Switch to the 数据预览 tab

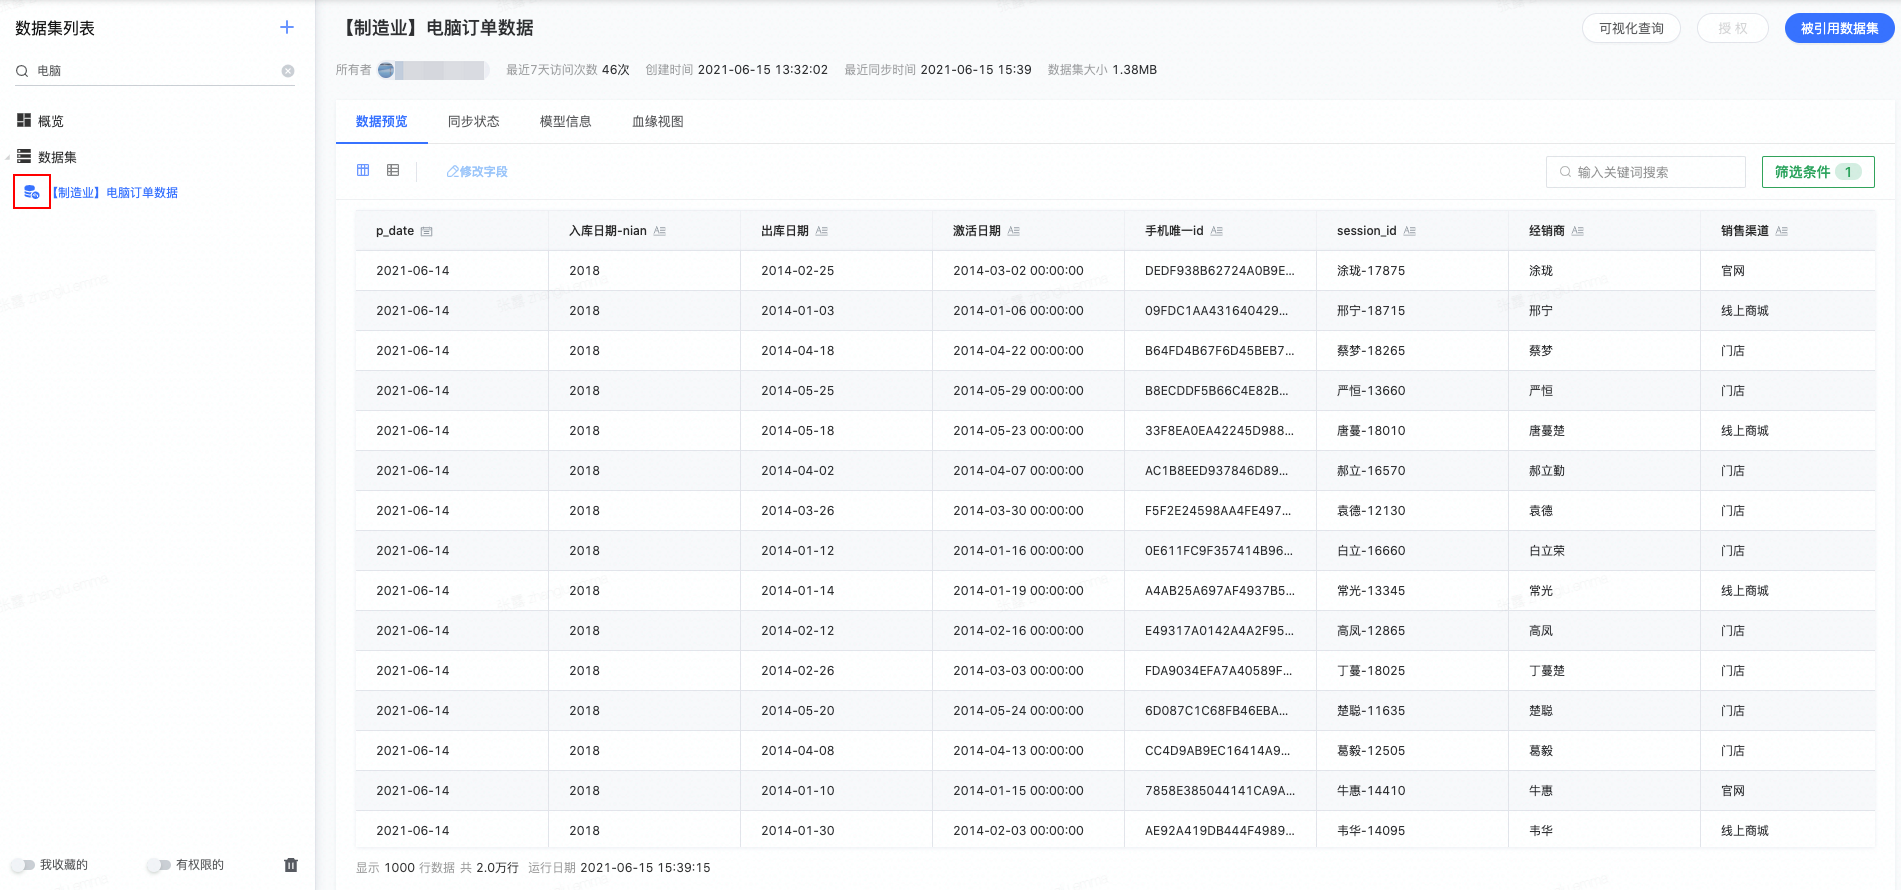(x=382, y=122)
